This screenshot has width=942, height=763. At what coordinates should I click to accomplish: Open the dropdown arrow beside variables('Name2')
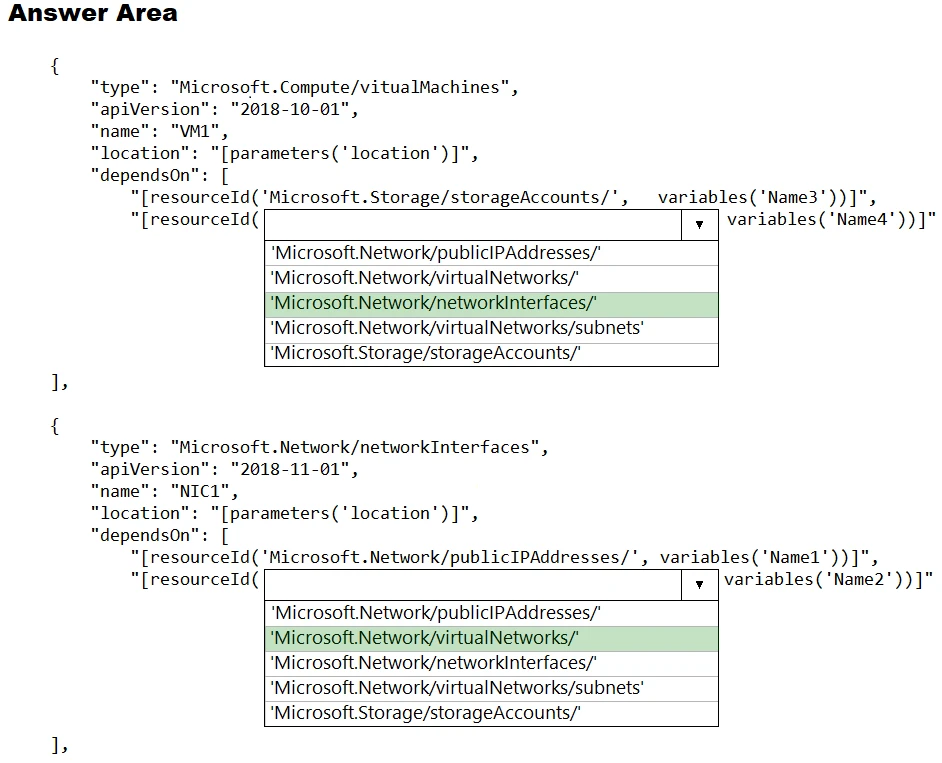[x=699, y=585]
